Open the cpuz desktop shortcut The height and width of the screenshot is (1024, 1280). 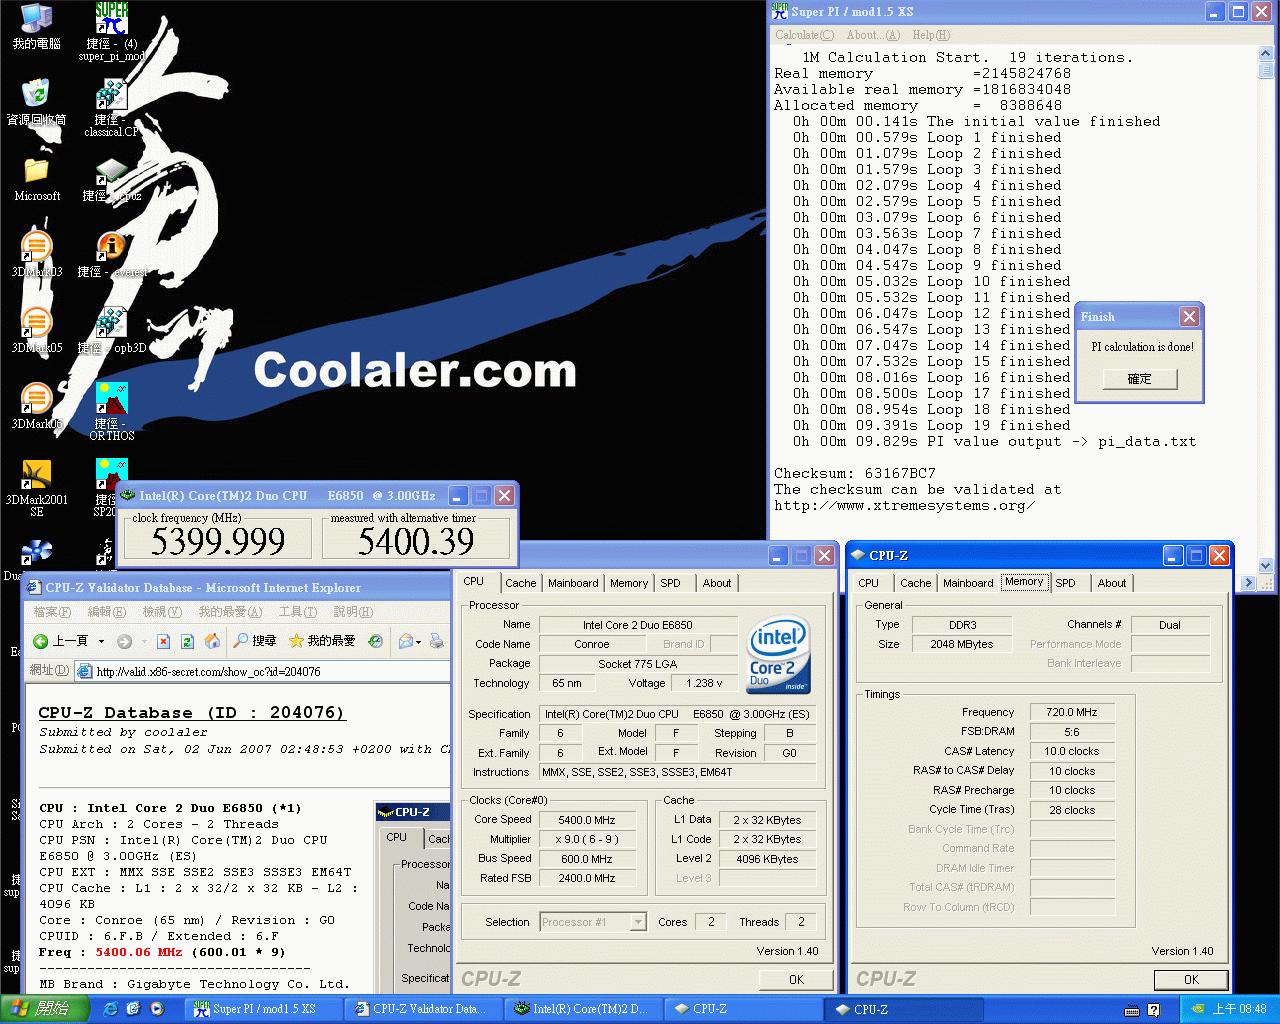(112, 180)
